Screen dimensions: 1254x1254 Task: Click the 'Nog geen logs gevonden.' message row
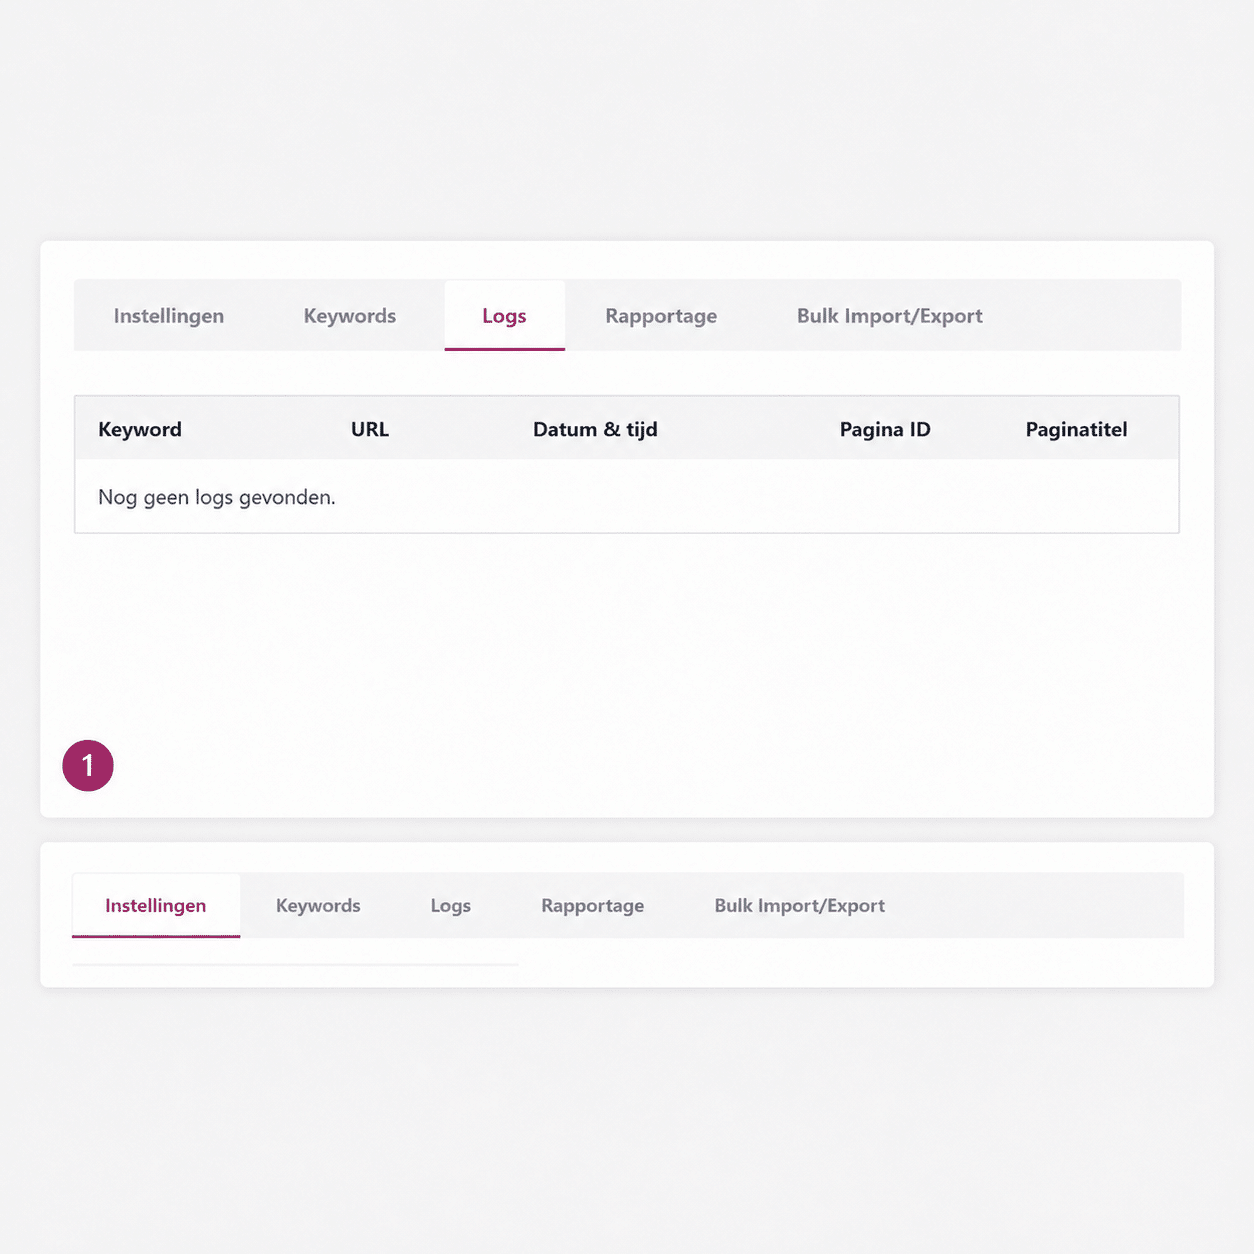click(x=217, y=497)
